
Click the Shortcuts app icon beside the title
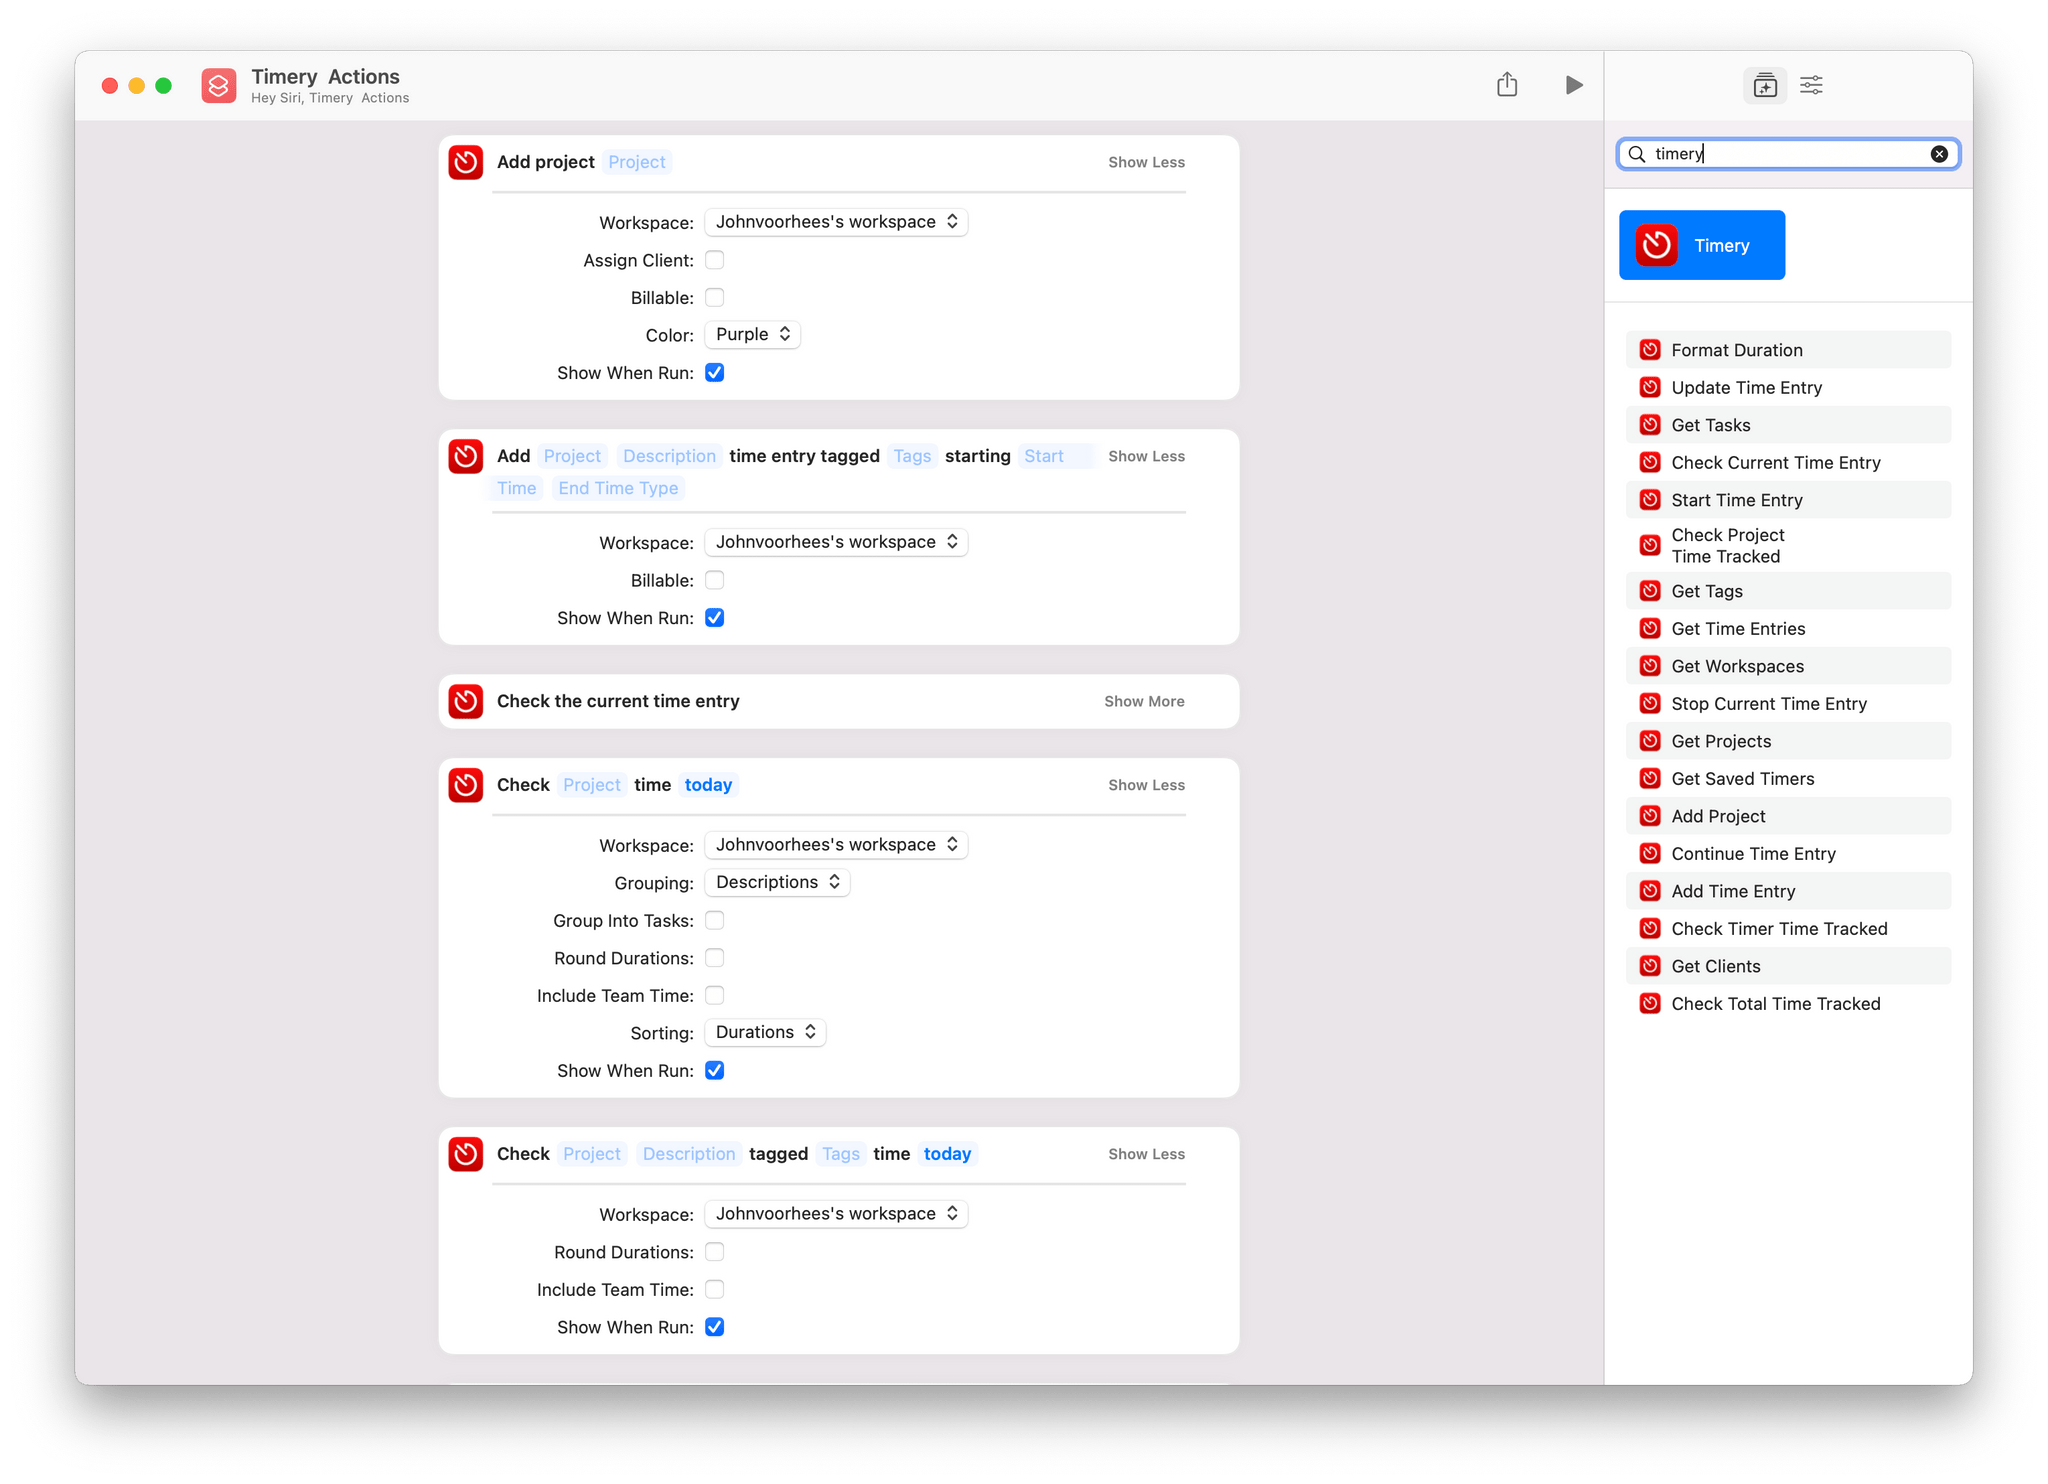(x=219, y=86)
